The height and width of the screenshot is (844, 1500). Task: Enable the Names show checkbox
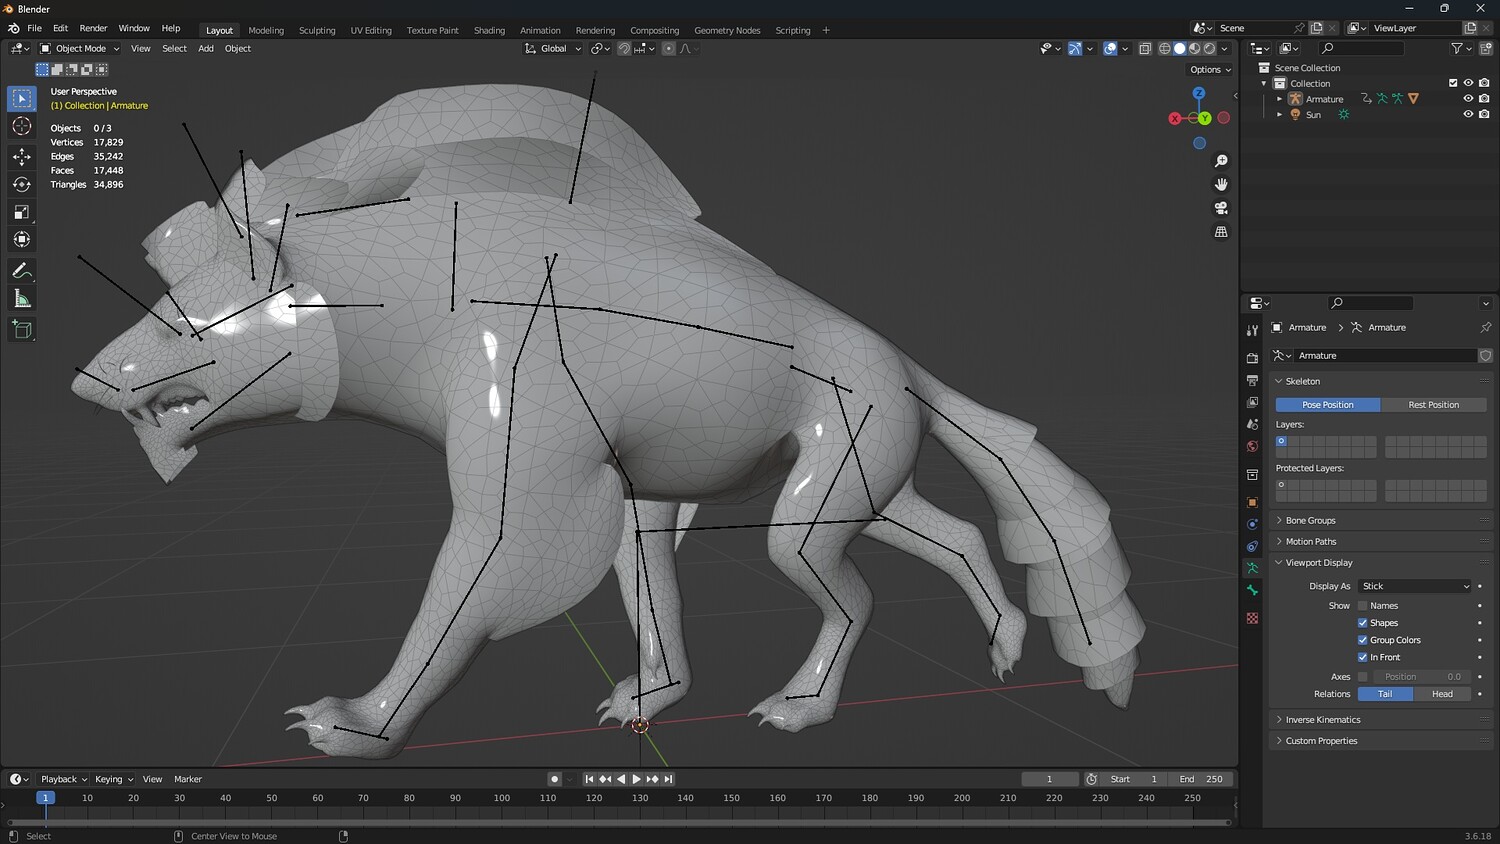coord(1362,606)
